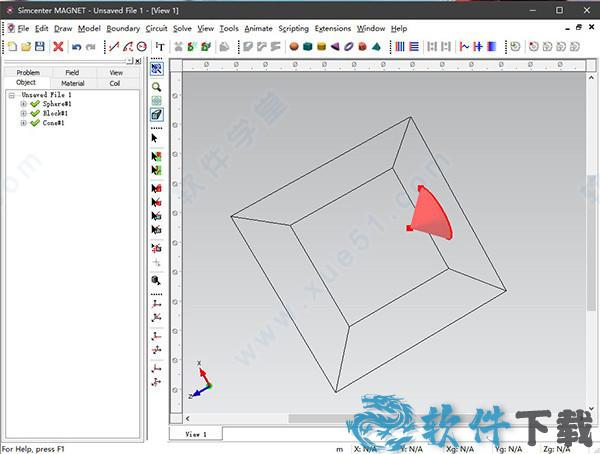Select Cone#1 in the object tree
The image size is (600, 454).
pyautogui.click(x=53, y=123)
